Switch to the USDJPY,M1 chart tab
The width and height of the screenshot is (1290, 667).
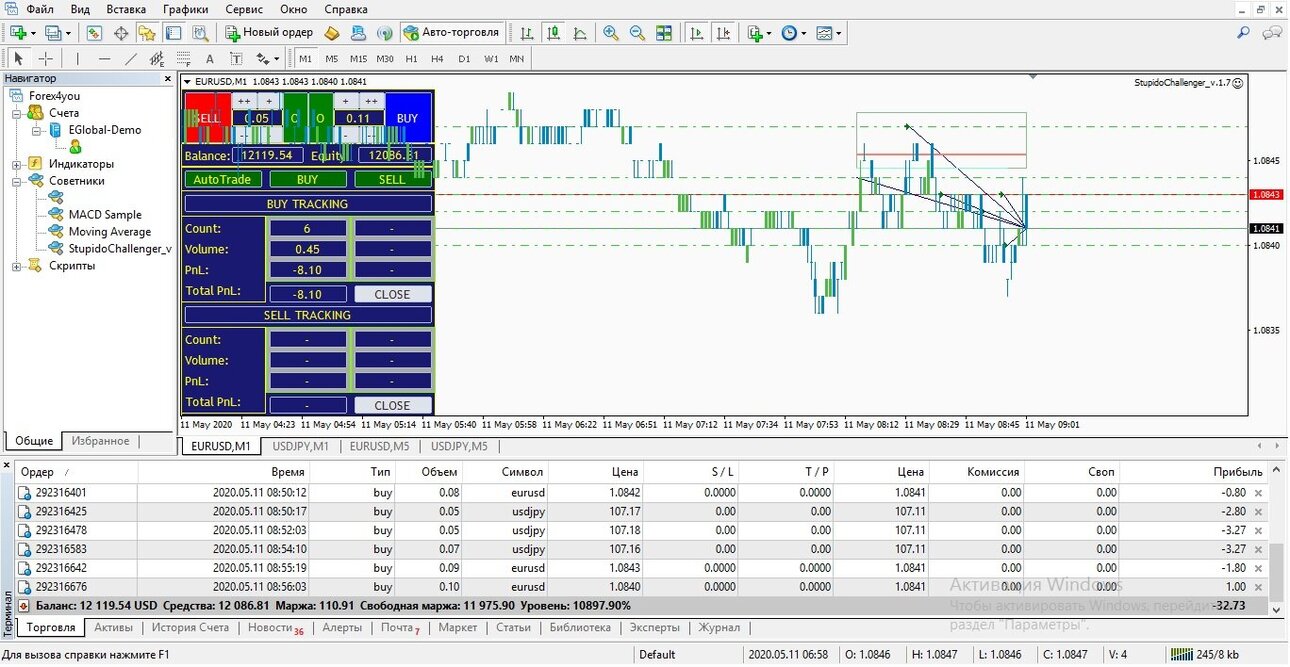301,446
